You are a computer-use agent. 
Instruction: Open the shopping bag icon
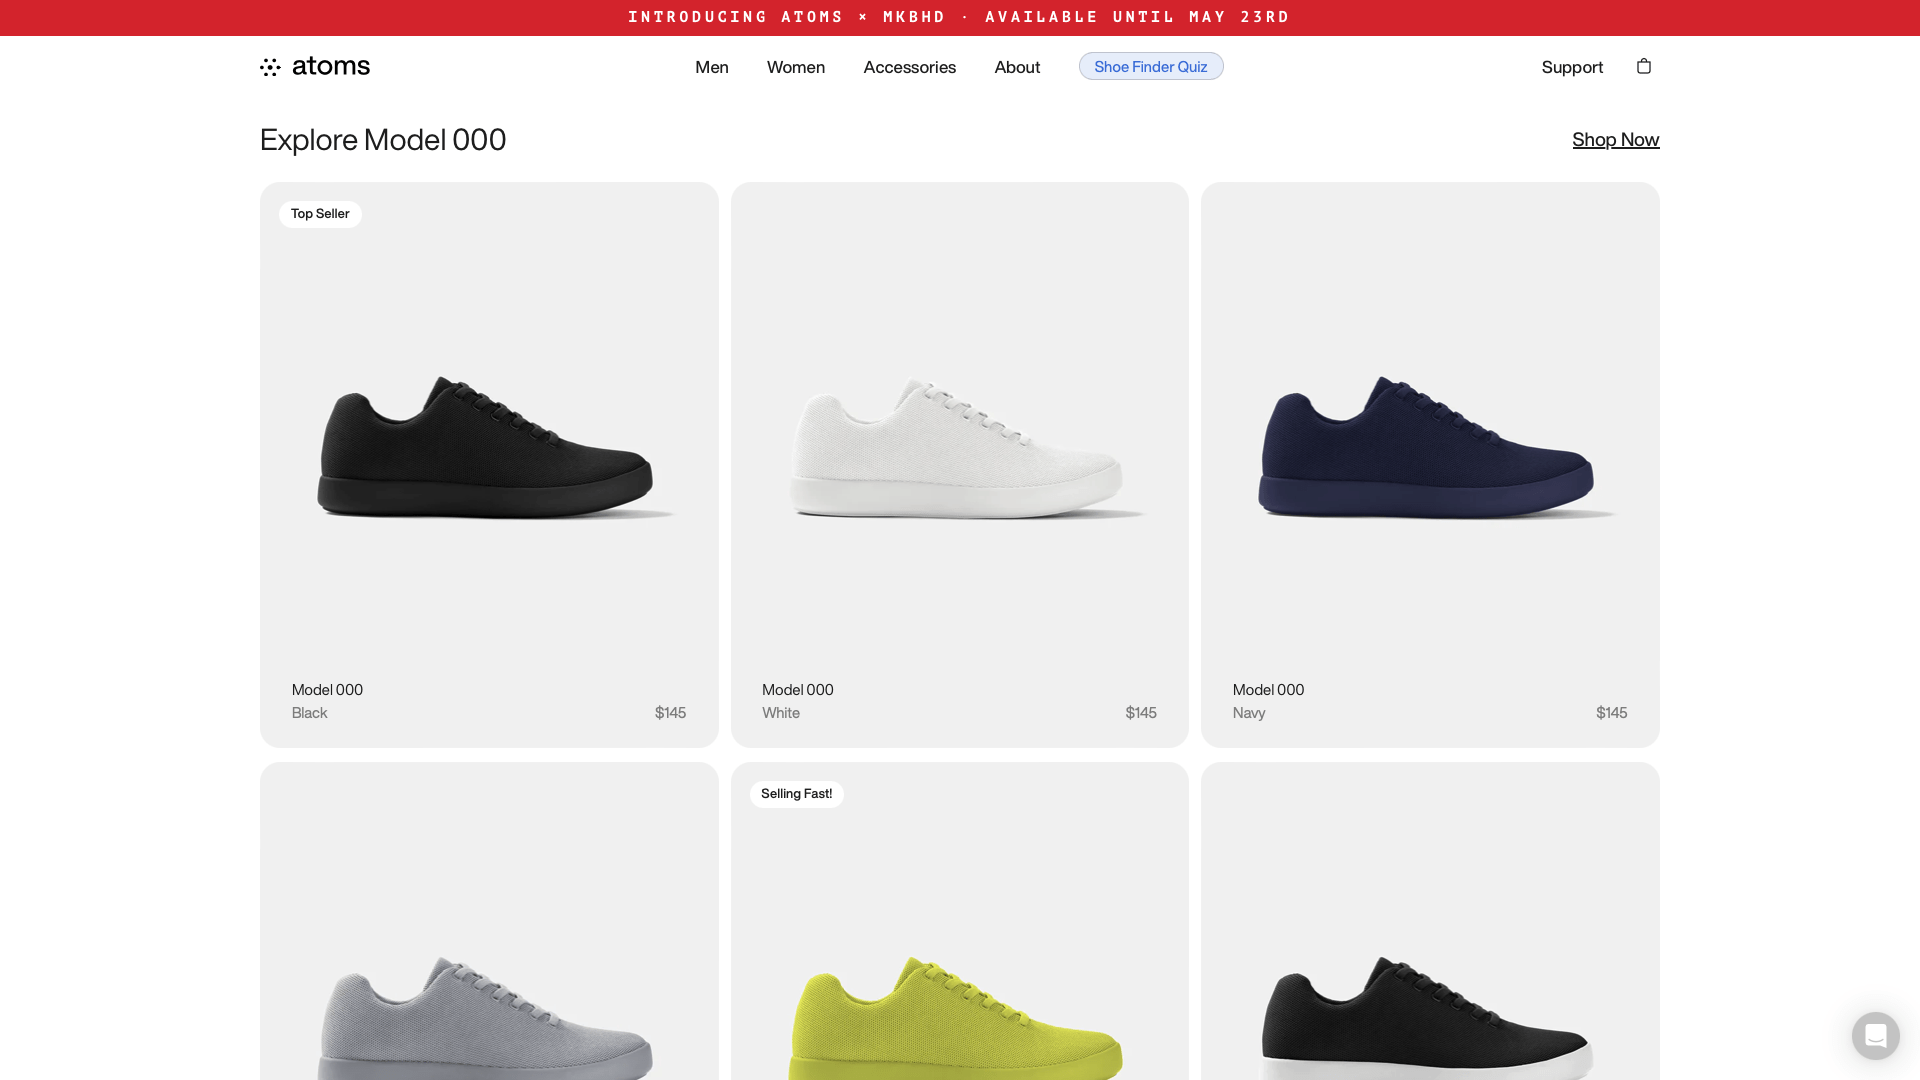(1643, 66)
